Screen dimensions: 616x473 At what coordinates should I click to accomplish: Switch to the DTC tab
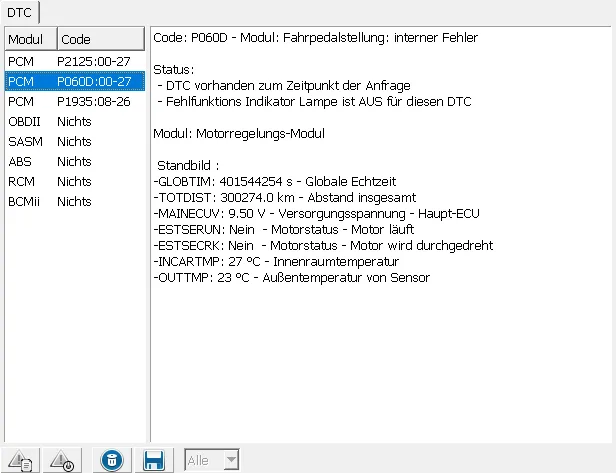coord(20,12)
